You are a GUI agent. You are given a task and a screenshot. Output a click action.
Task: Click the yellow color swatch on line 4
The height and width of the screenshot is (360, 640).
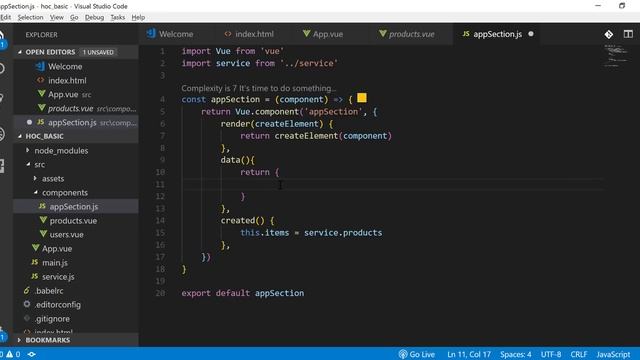click(x=362, y=98)
